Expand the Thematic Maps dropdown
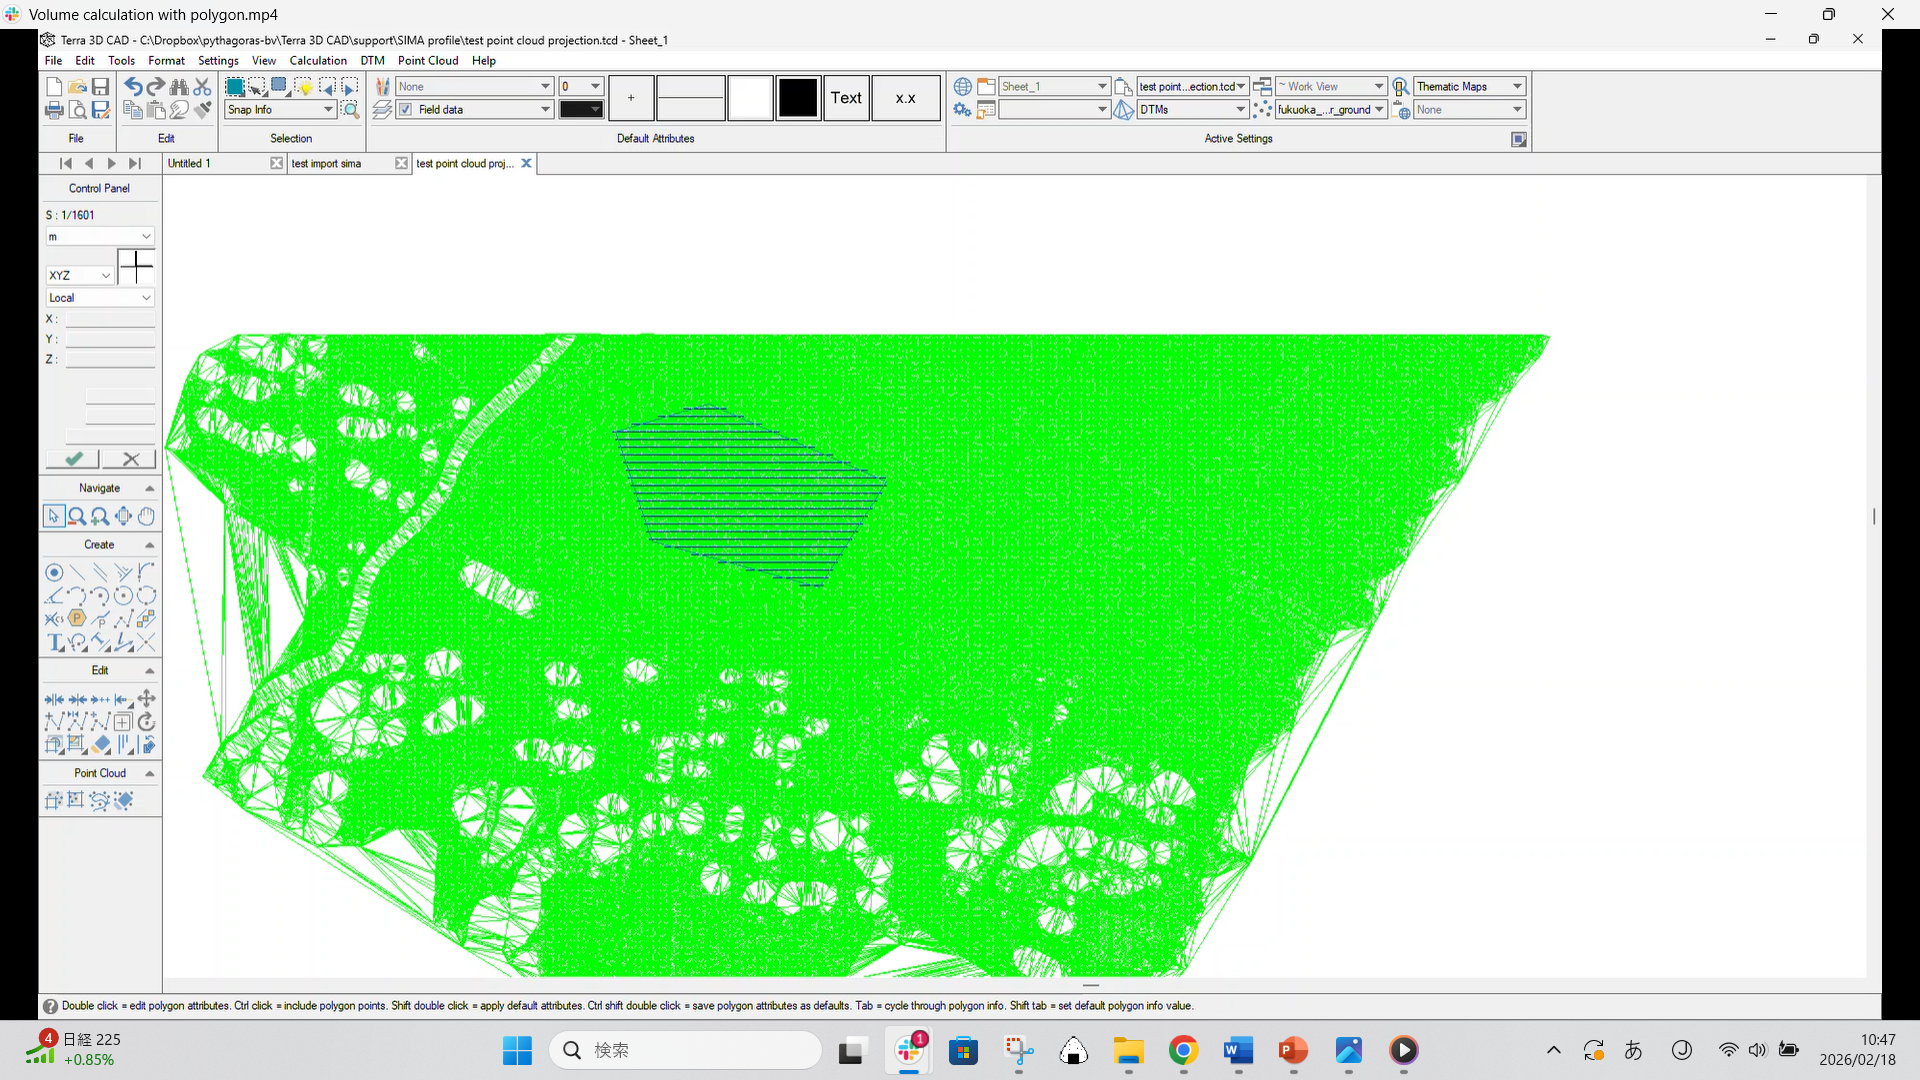The image size is (1920, 1080). click(x=1517, y=87)
